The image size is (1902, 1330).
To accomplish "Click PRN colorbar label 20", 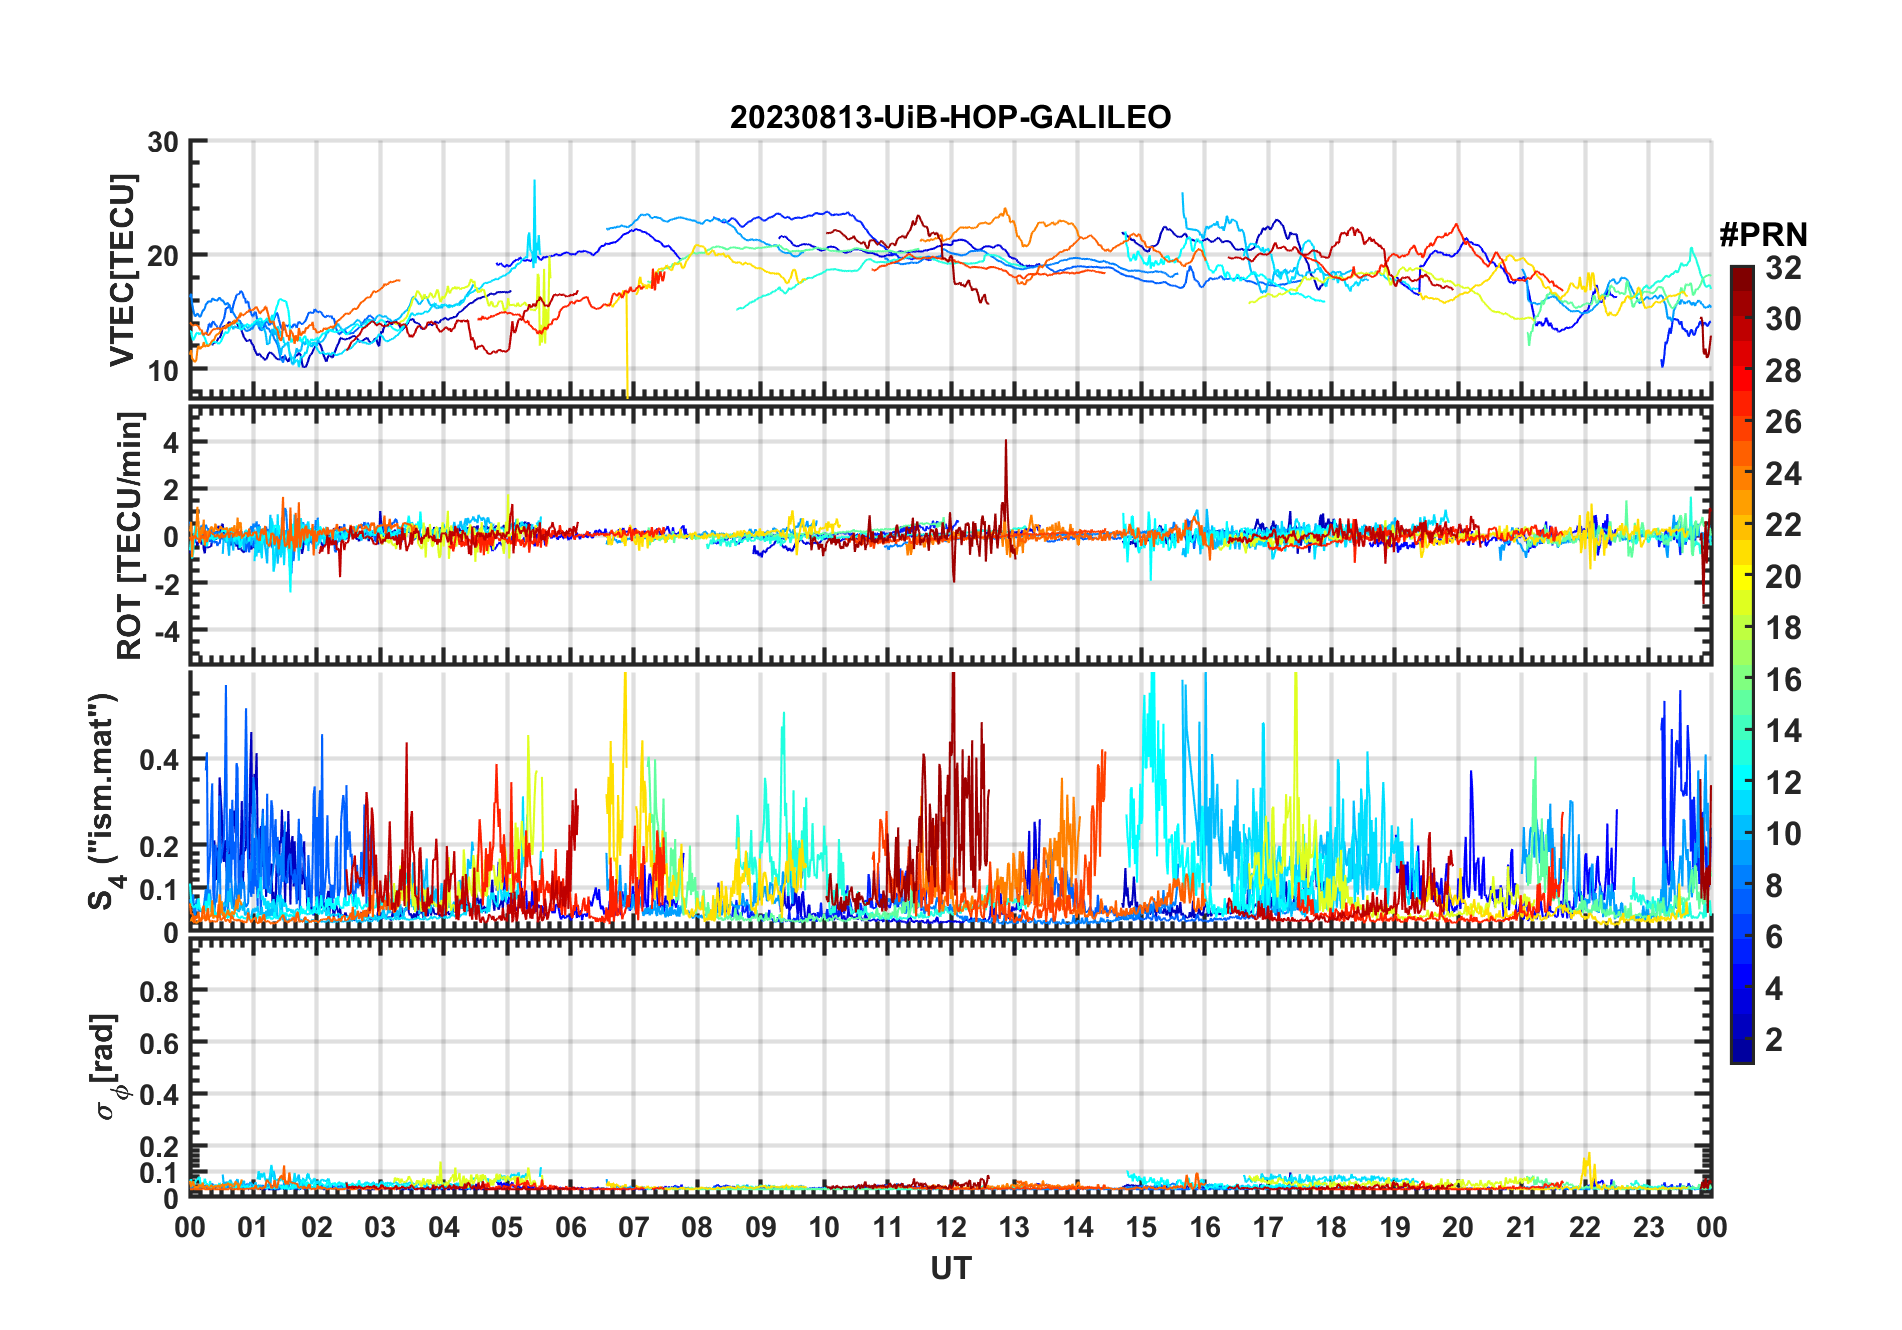I will point(1783,577).
